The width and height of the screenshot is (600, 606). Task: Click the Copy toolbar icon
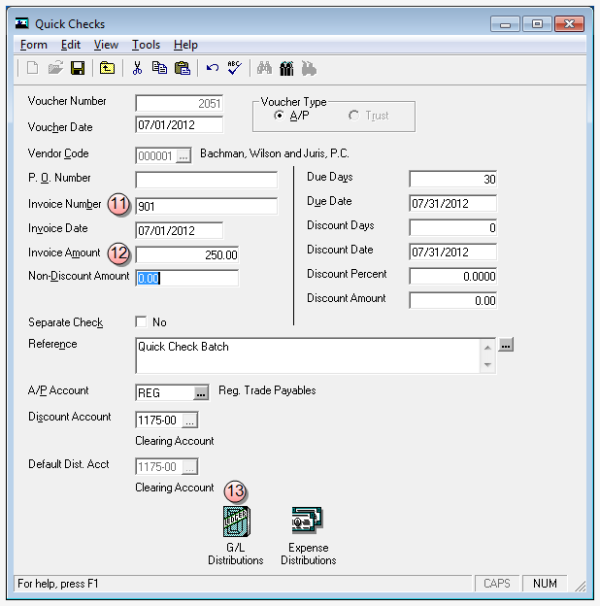point(159,69)
